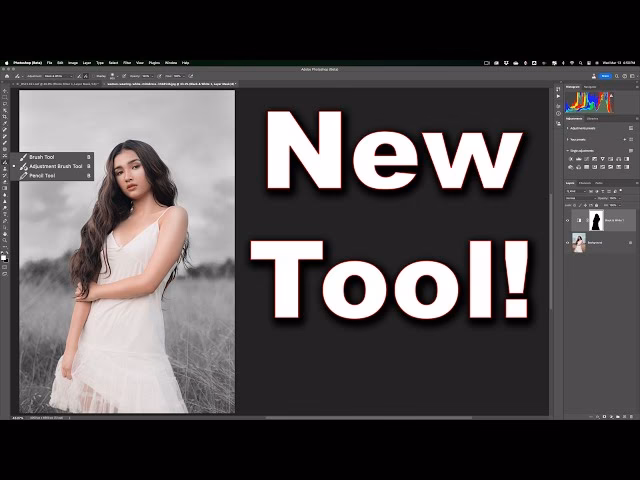
Task: Expand Your presets section
Action: pyautogui.click(x=567, y=140)
